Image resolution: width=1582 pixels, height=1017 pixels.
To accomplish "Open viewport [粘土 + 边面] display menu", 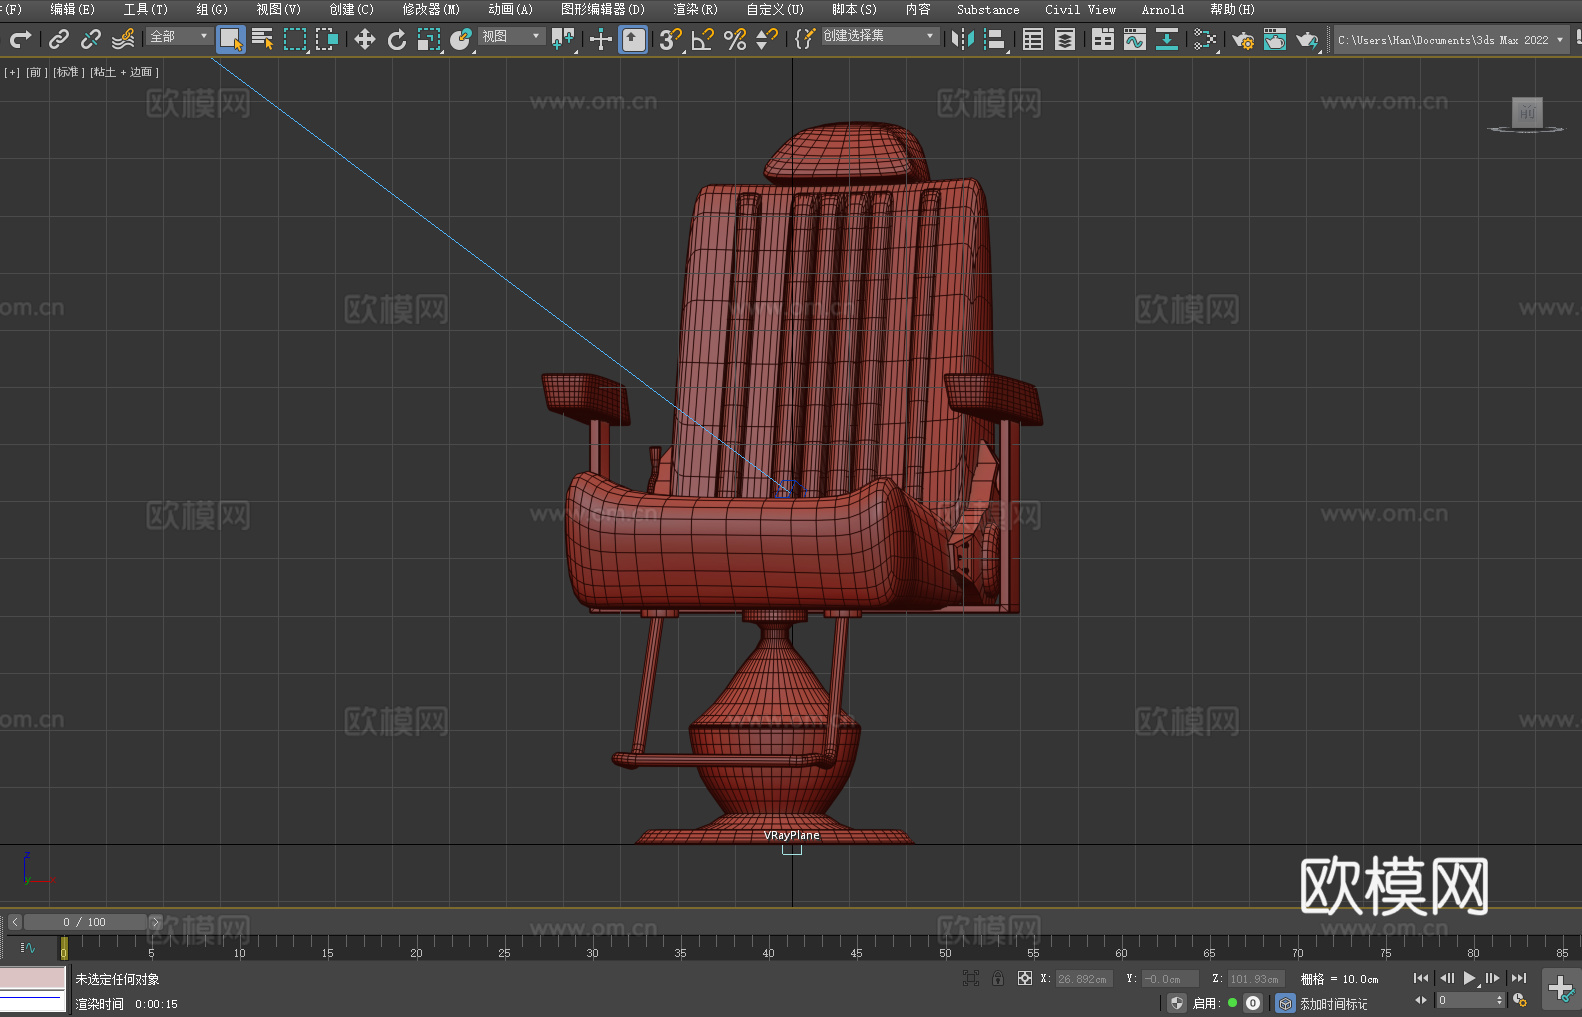I will tap(124, 72).
